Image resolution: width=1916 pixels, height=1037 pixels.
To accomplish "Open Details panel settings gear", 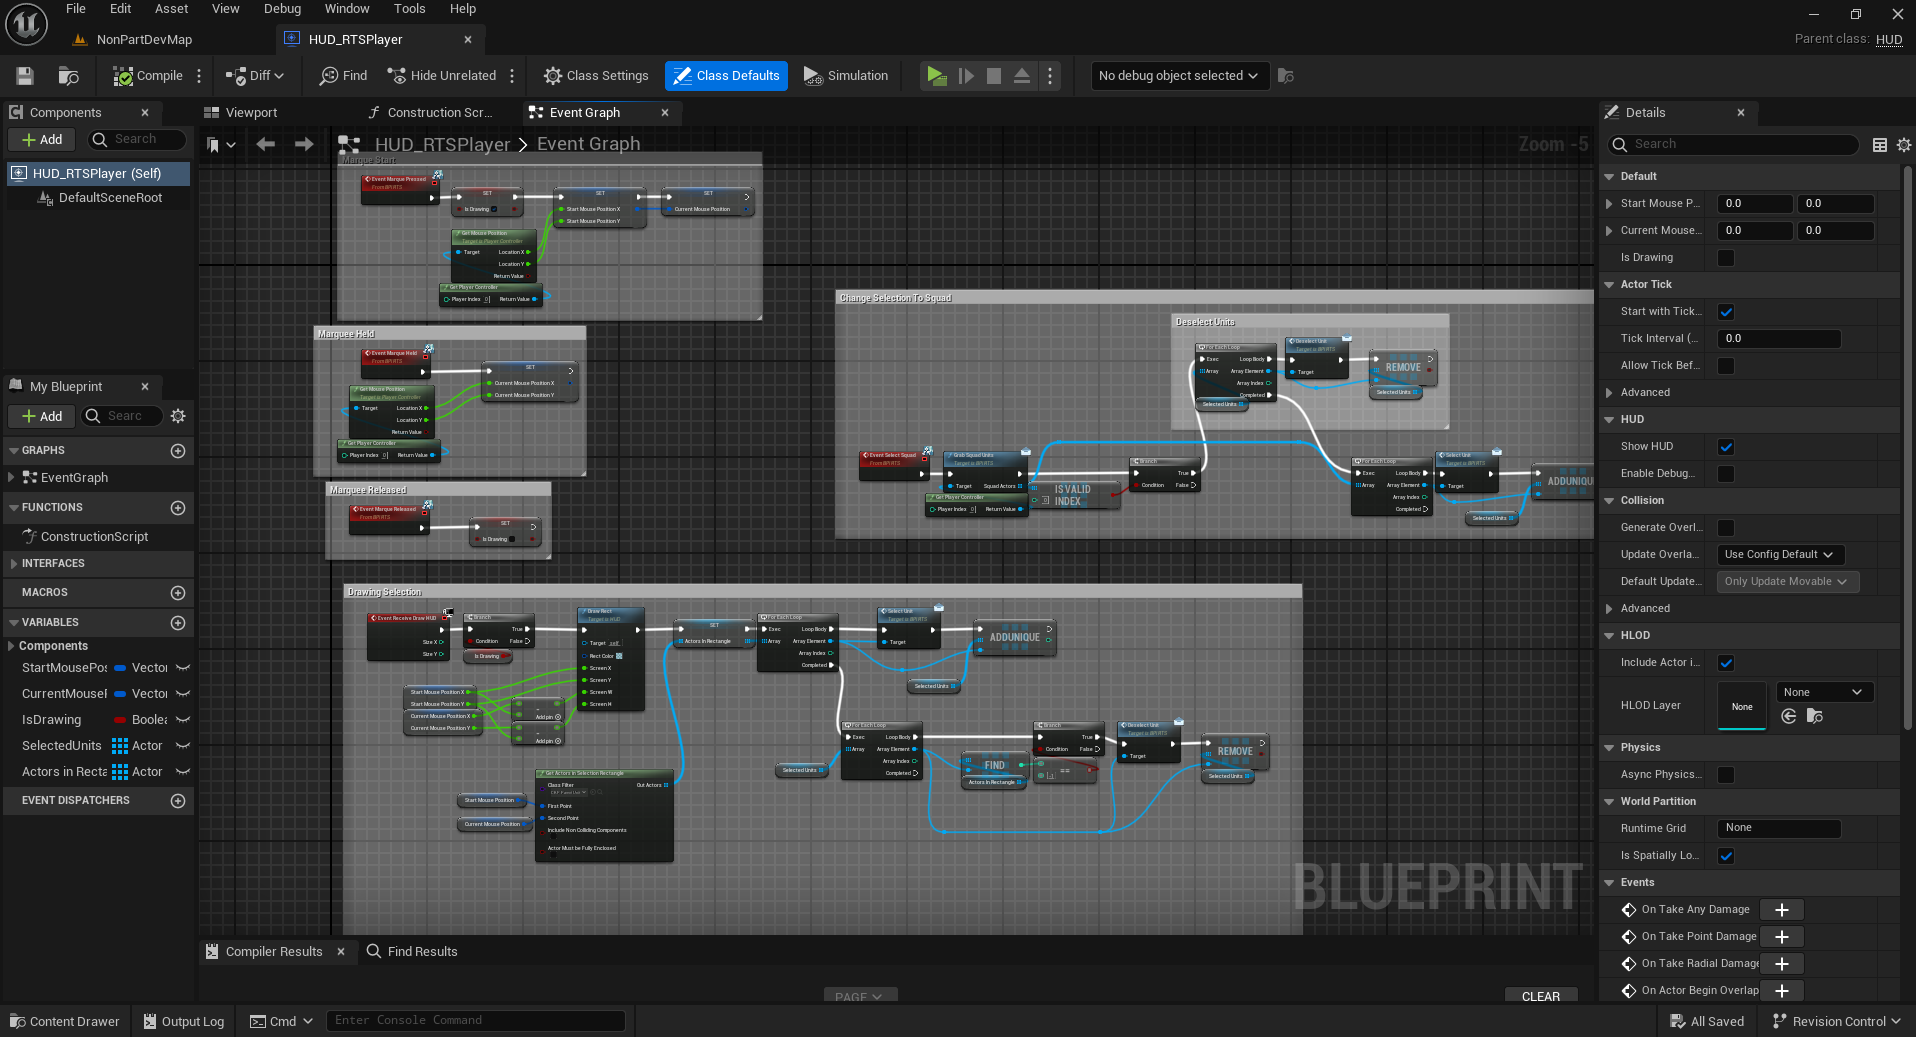I will [x=1903, y=145].
